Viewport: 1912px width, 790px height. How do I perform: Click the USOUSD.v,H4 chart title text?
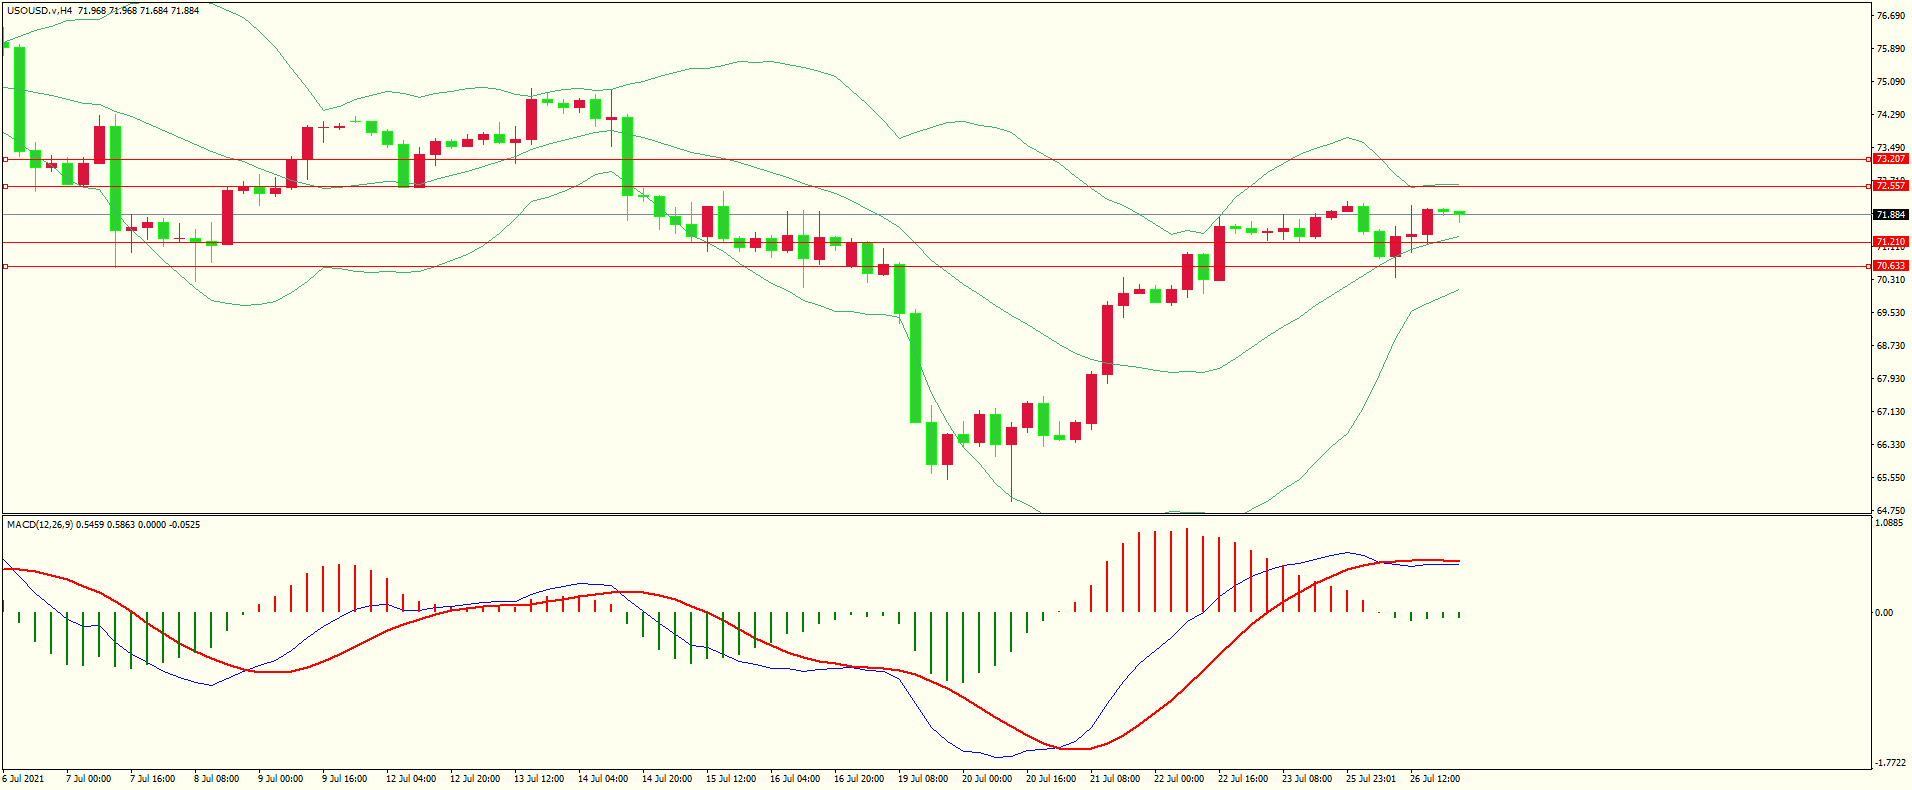pyautogui.click(x=39, y=11)
